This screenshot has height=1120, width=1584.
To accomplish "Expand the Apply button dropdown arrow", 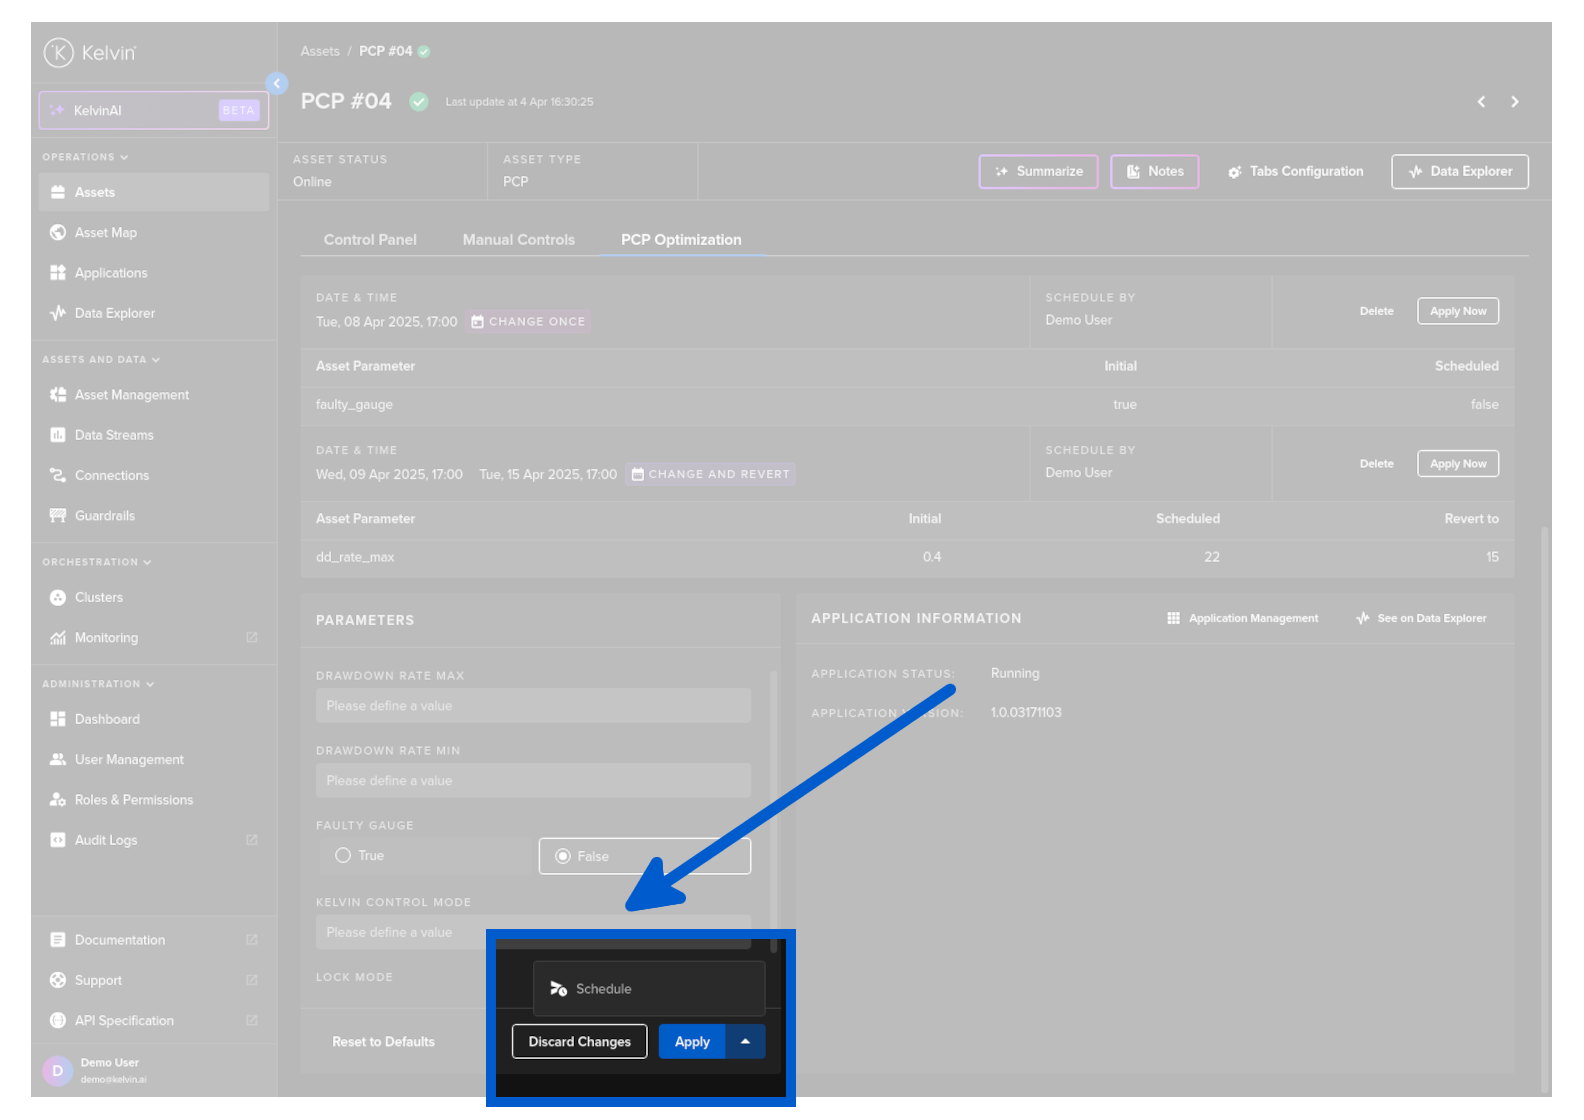I will 745,1042.
